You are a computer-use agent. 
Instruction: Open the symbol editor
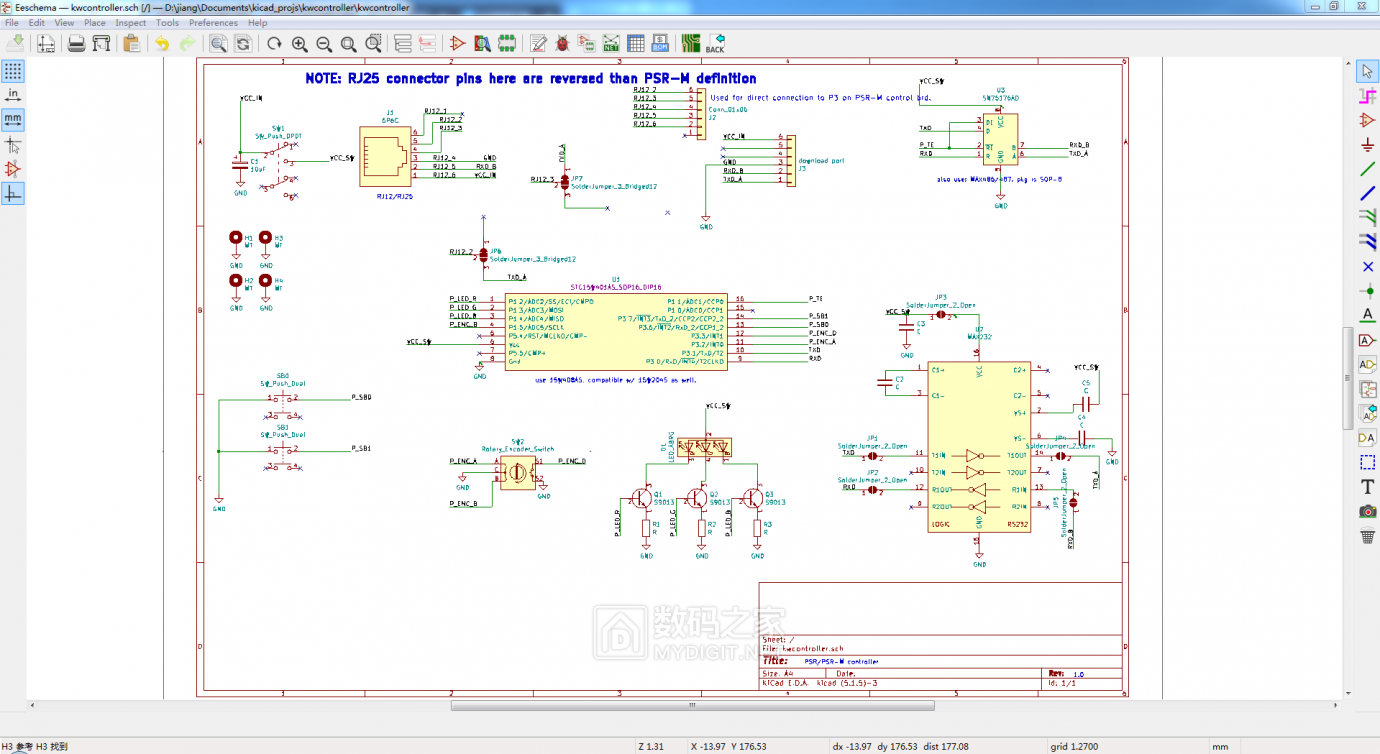(x=458, y=43)
